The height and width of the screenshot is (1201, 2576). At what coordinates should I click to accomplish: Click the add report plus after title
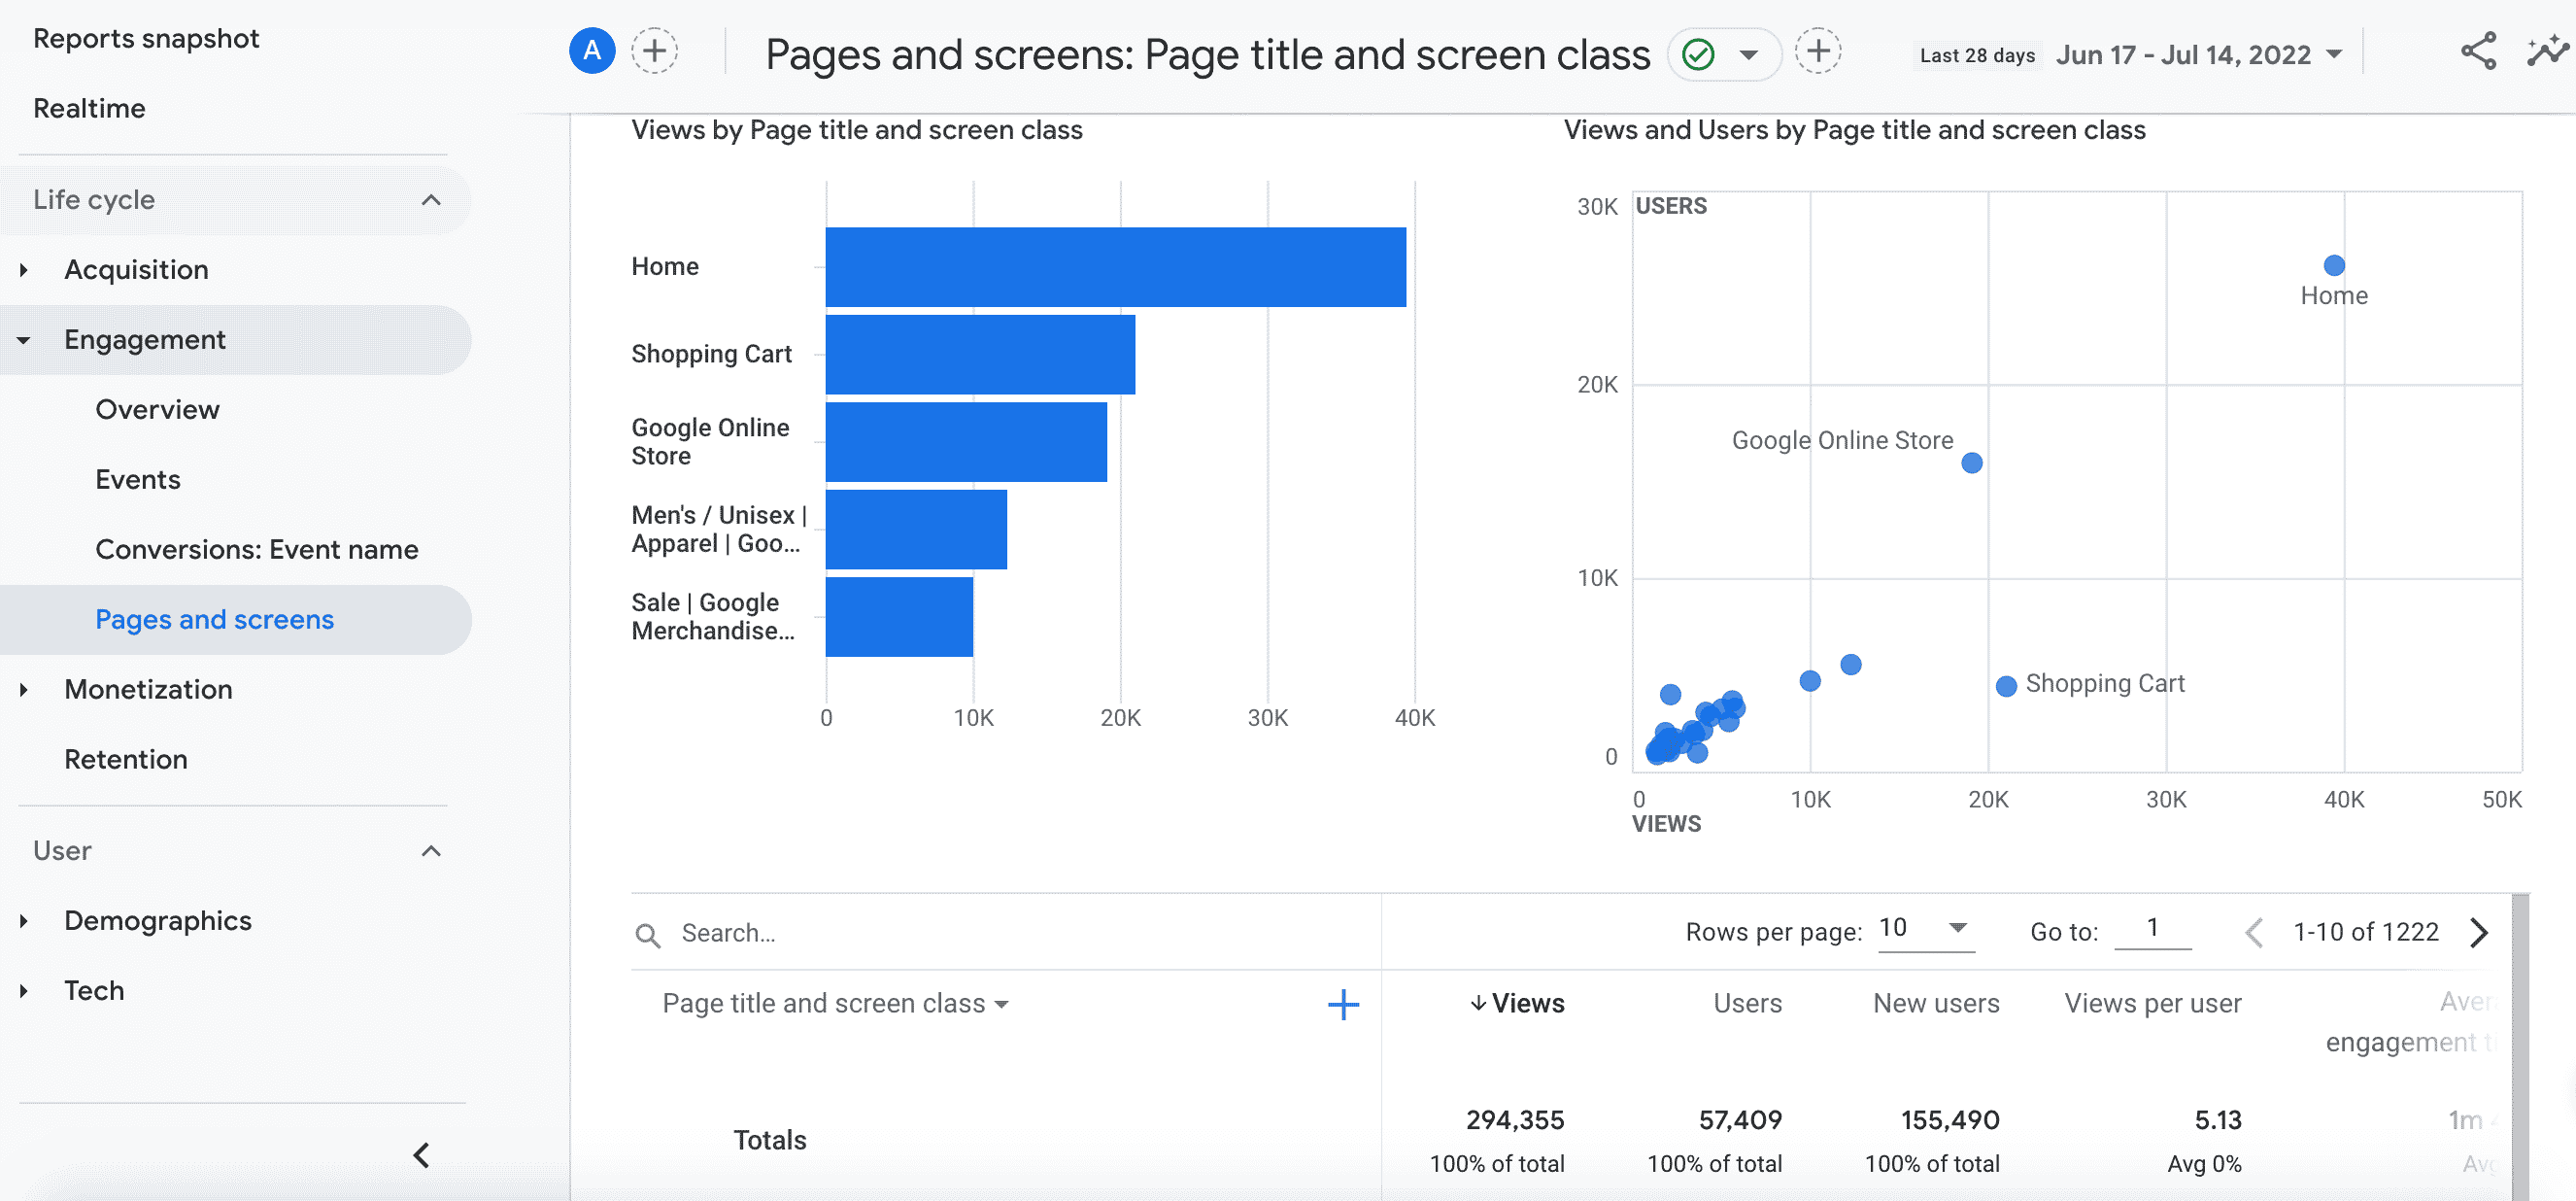point(1817,51)
